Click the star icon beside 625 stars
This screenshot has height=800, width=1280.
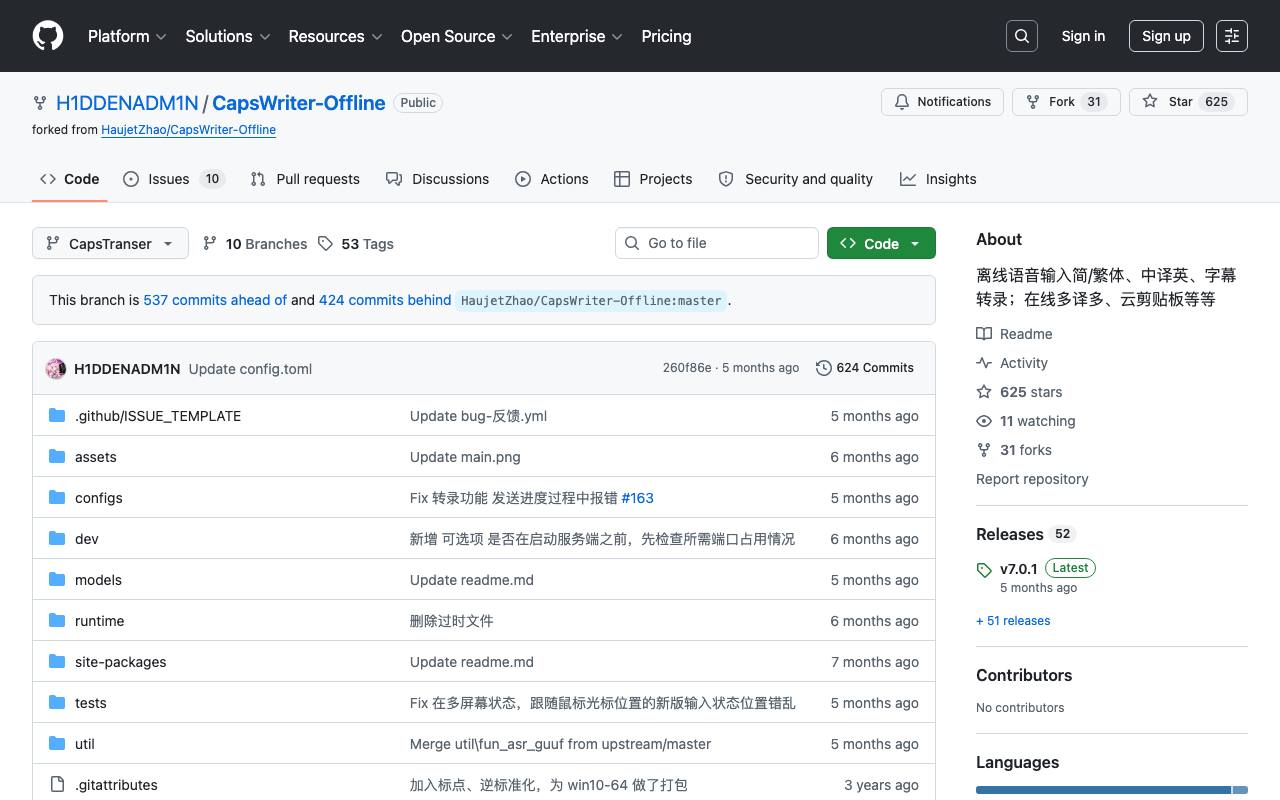point(984,392)
